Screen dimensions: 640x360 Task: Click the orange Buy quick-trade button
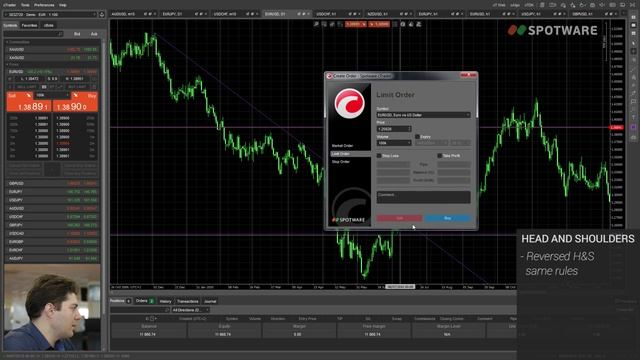(x=75, y=102)
